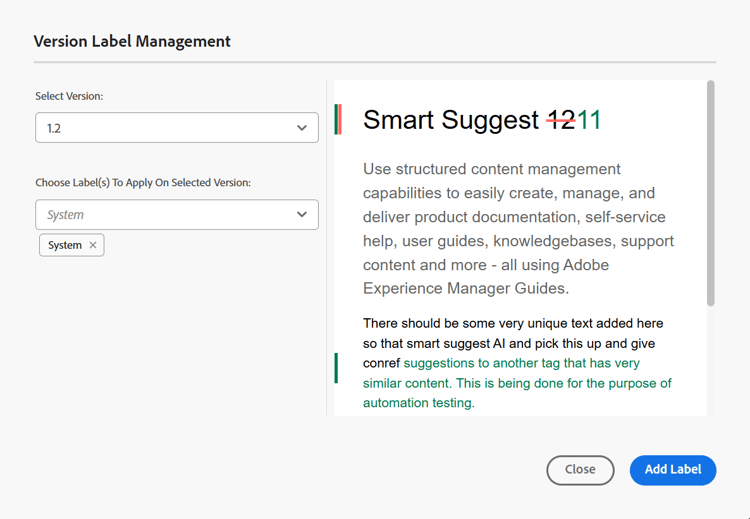This screenshot has height=519, width=750.
Task: Click the chevron in the label dropdown
Action: pyautogui.click(x=301, y=214)
